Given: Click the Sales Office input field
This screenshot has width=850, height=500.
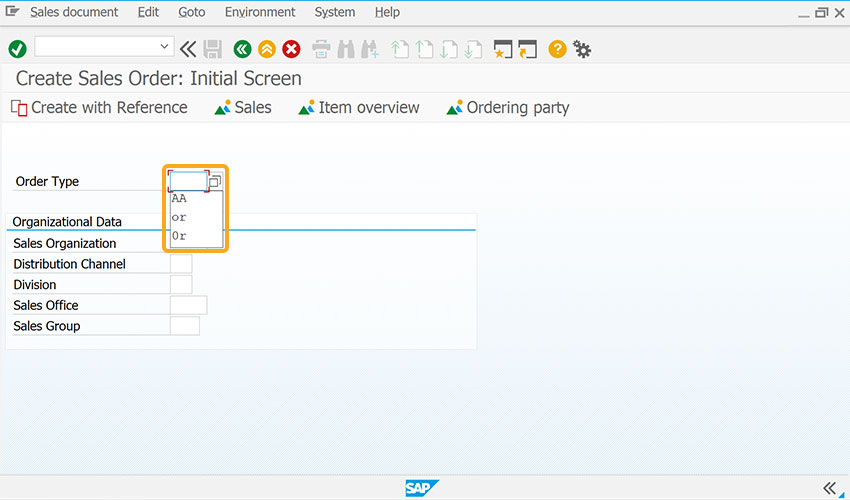Looking at the screenshot, I should [189, 305].
